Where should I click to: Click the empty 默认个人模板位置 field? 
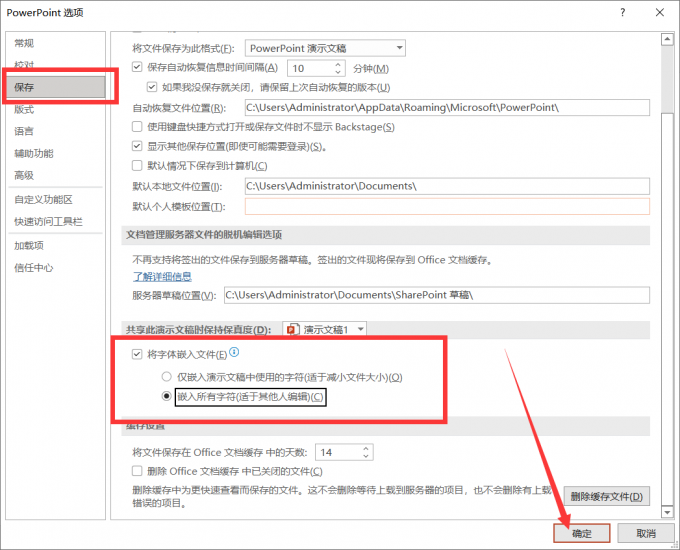tap(447, 206)
